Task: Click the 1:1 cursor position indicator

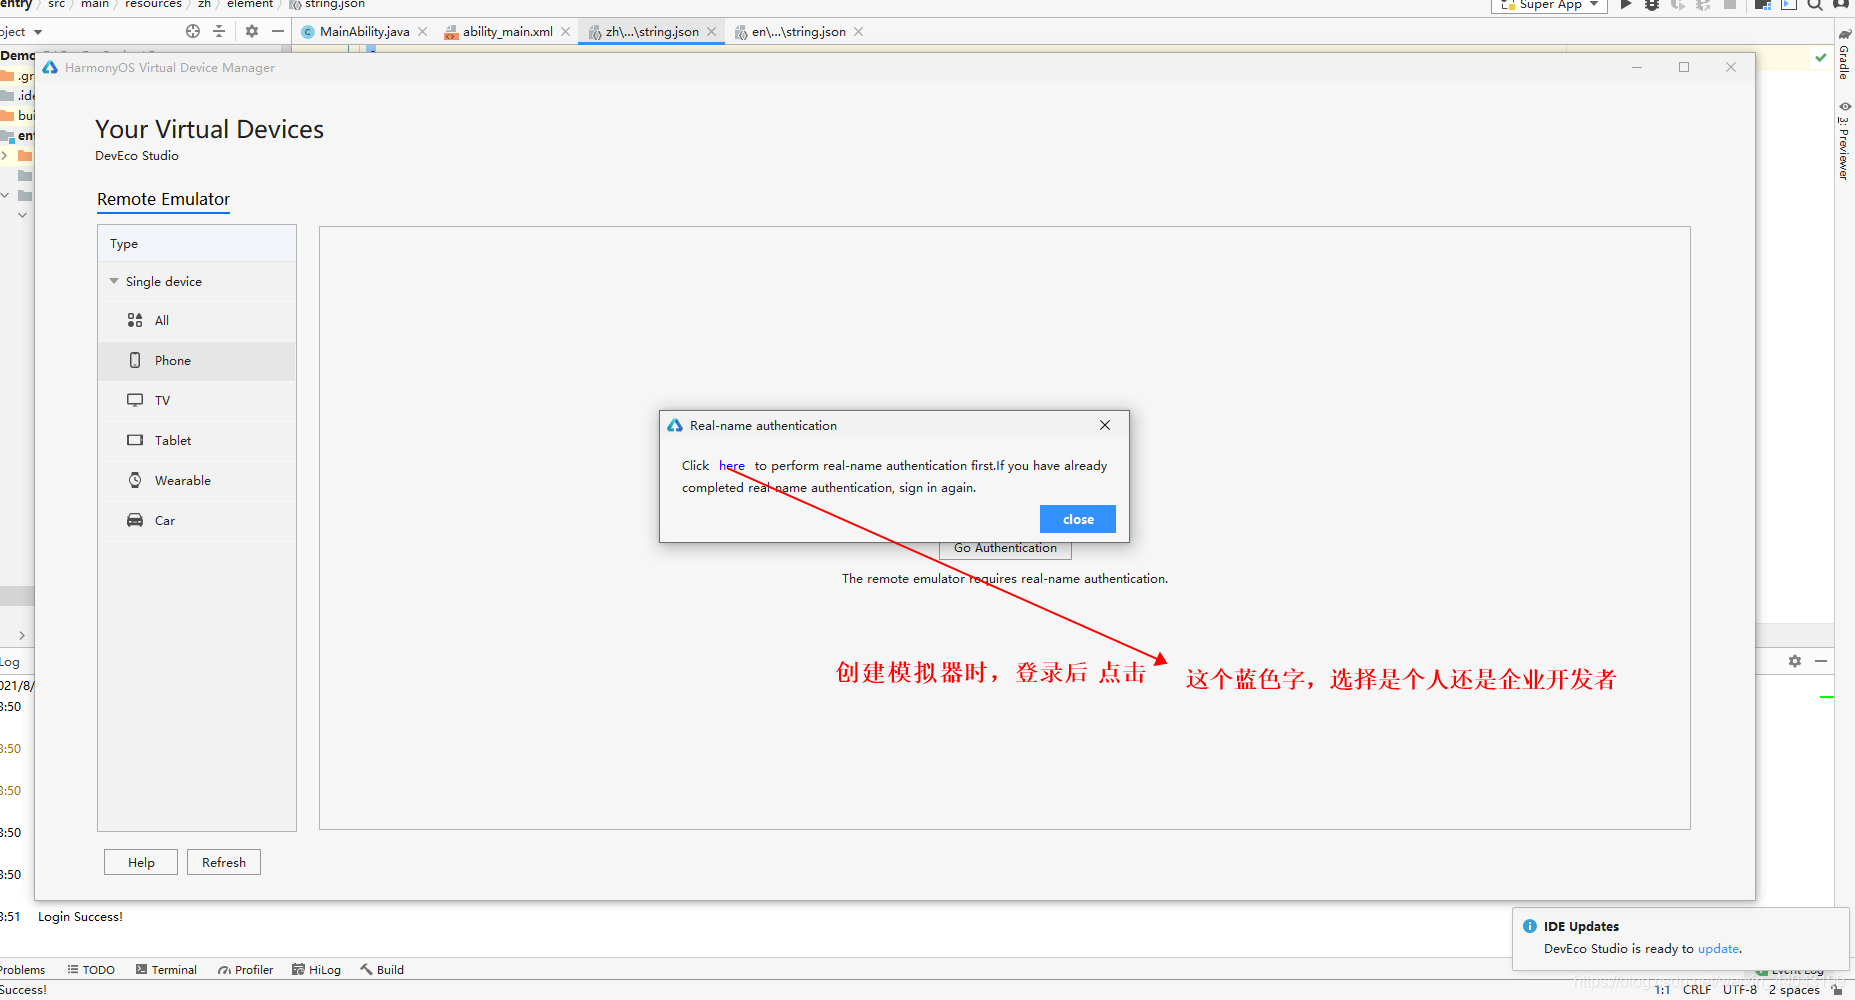Action: pos(1662,990)
